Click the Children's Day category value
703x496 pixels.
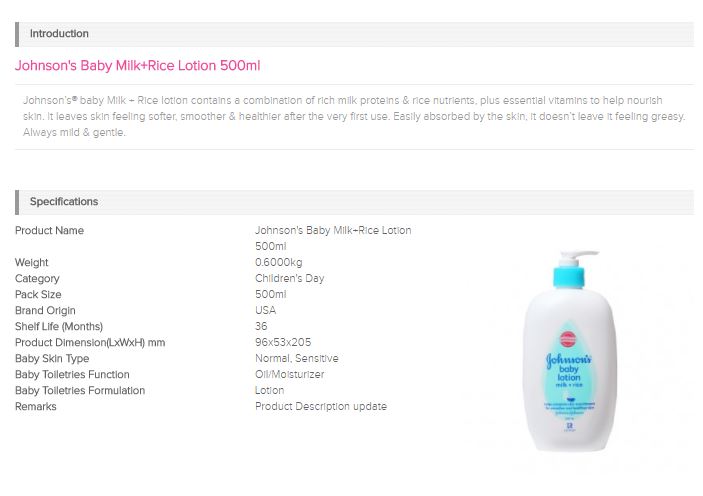[x=289, y=278]
